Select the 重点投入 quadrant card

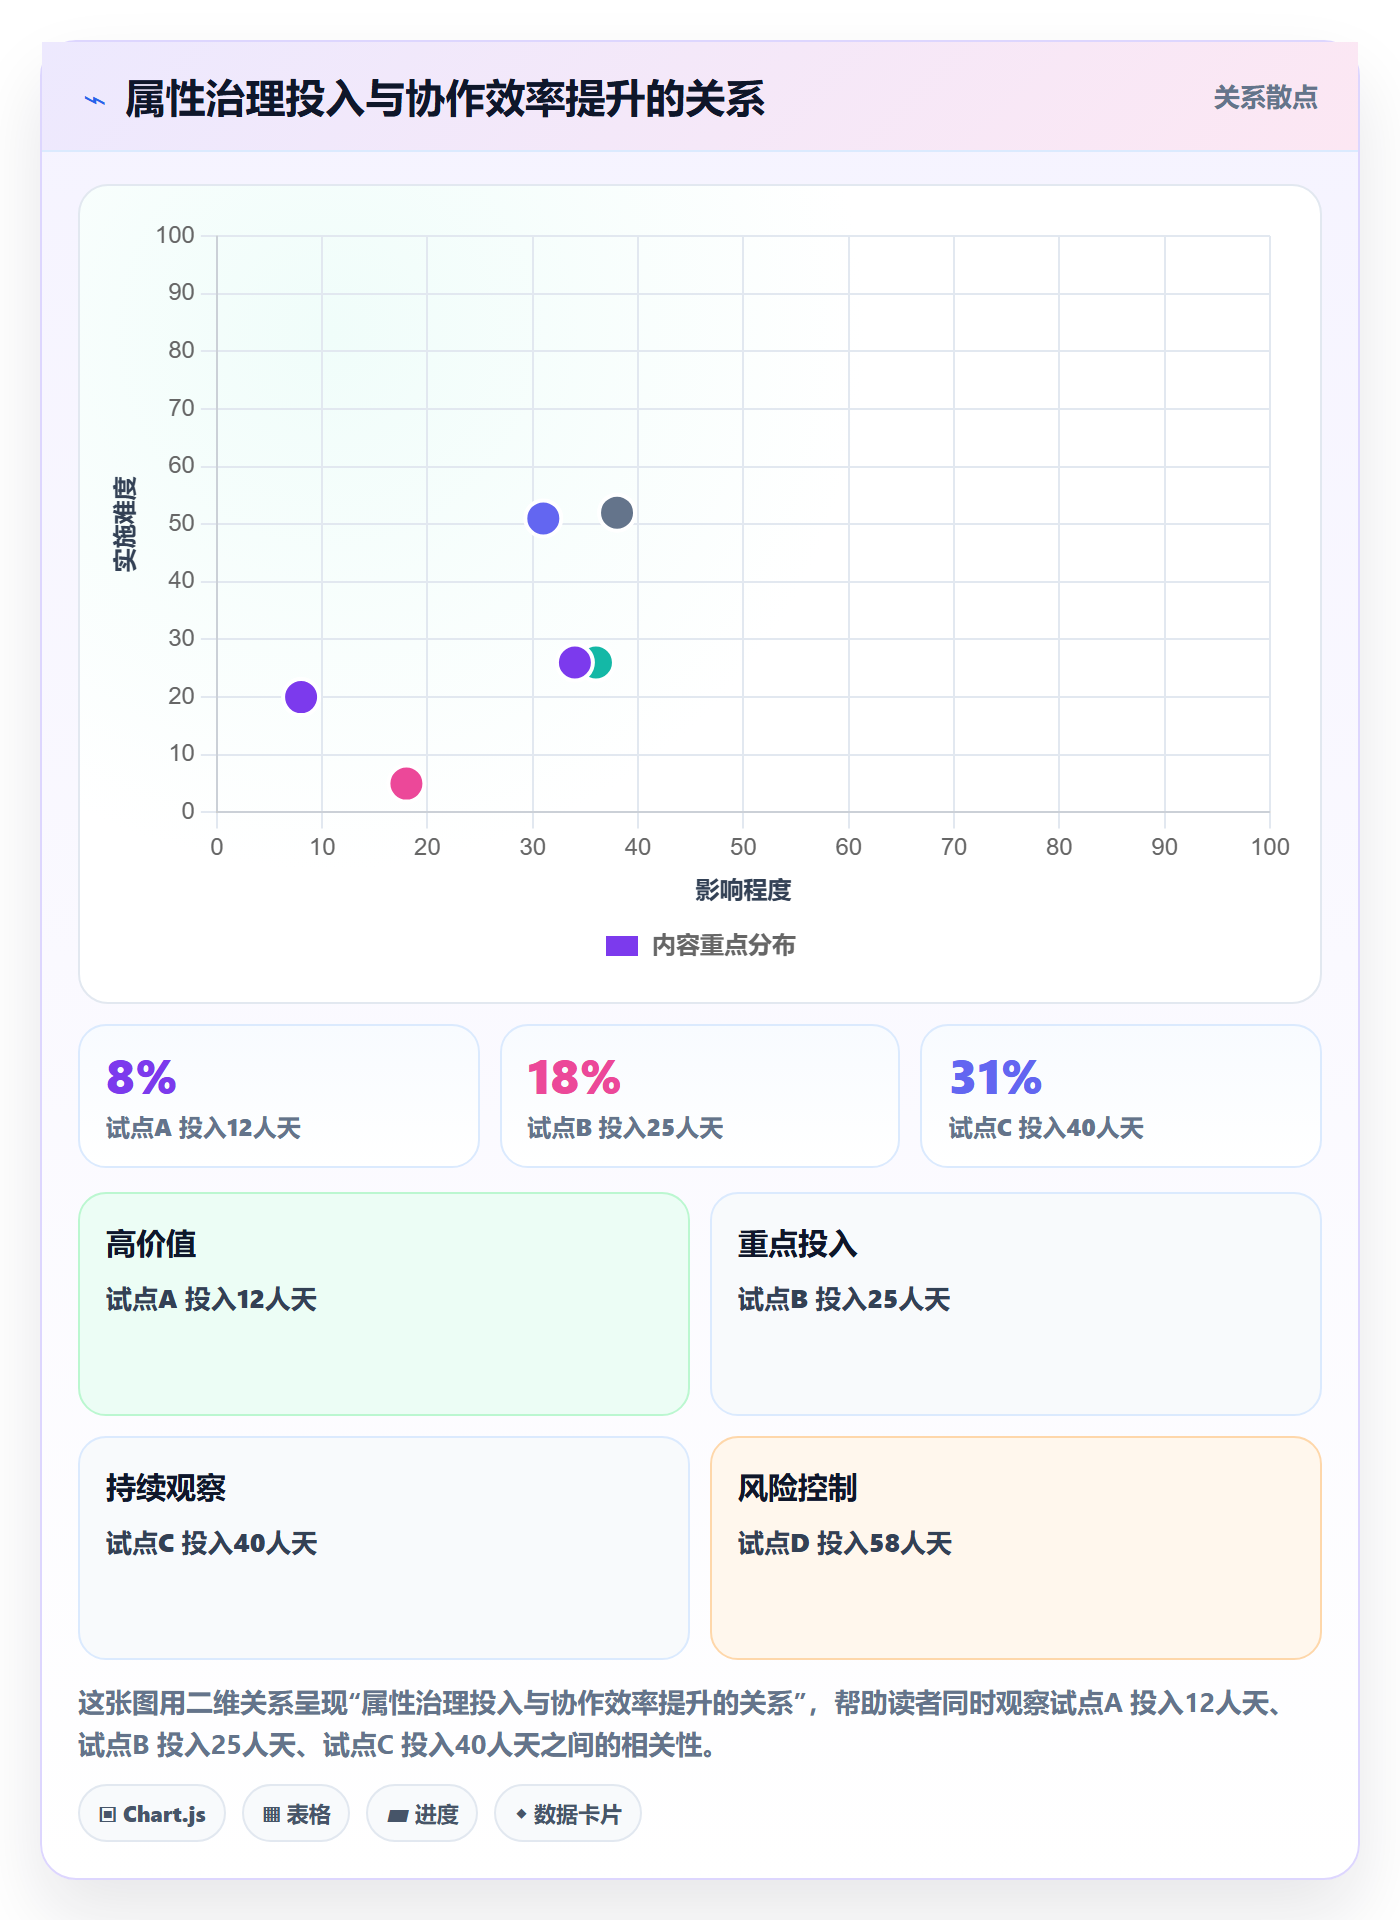[x=1016, y=1304]
